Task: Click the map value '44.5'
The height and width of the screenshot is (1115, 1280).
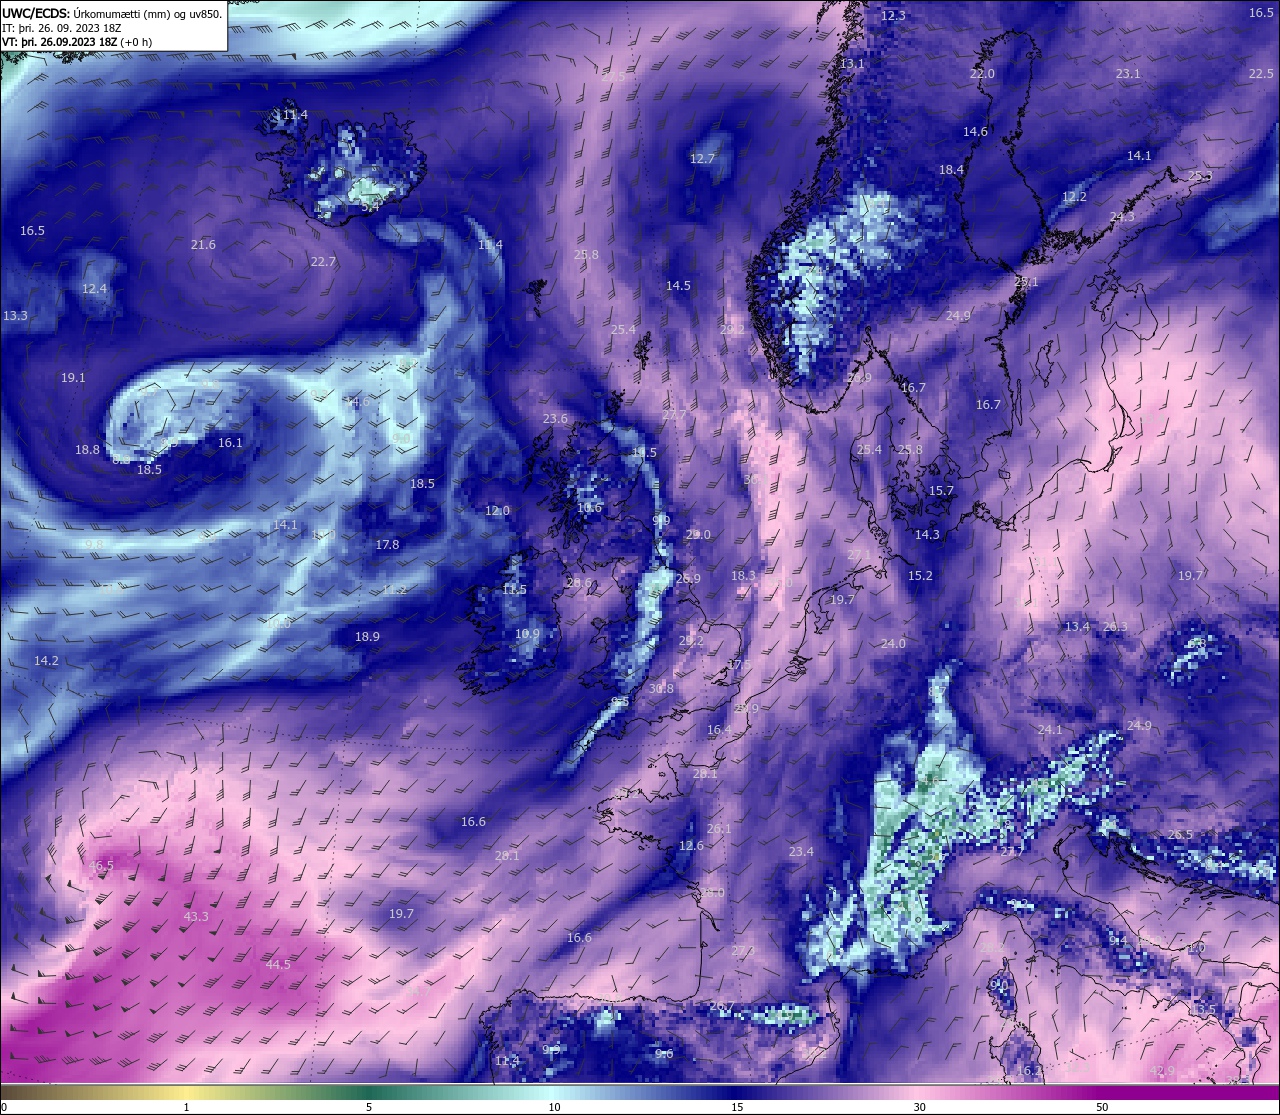Action: (x=278, y=964)
